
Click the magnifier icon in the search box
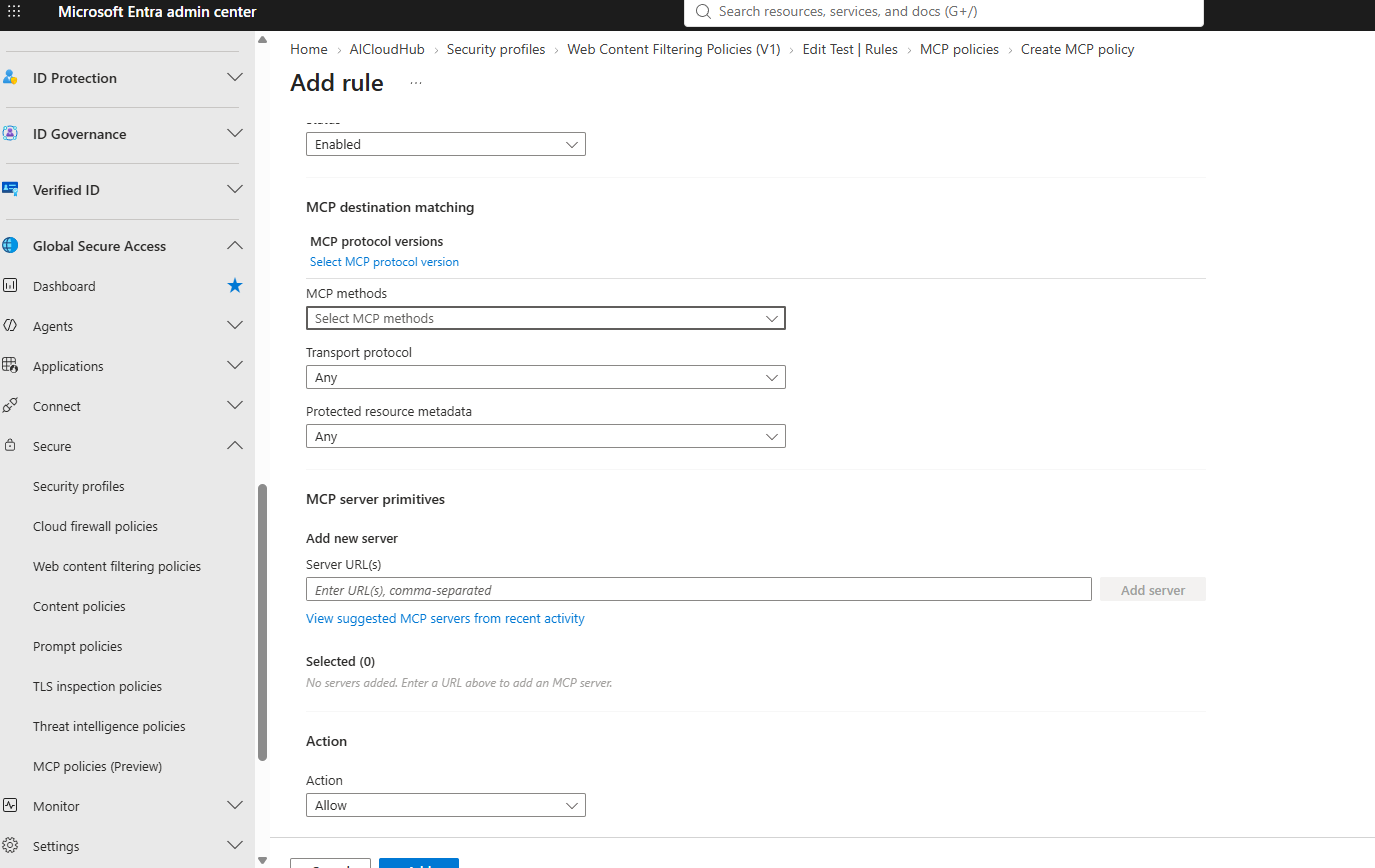(x=703, y=12)
